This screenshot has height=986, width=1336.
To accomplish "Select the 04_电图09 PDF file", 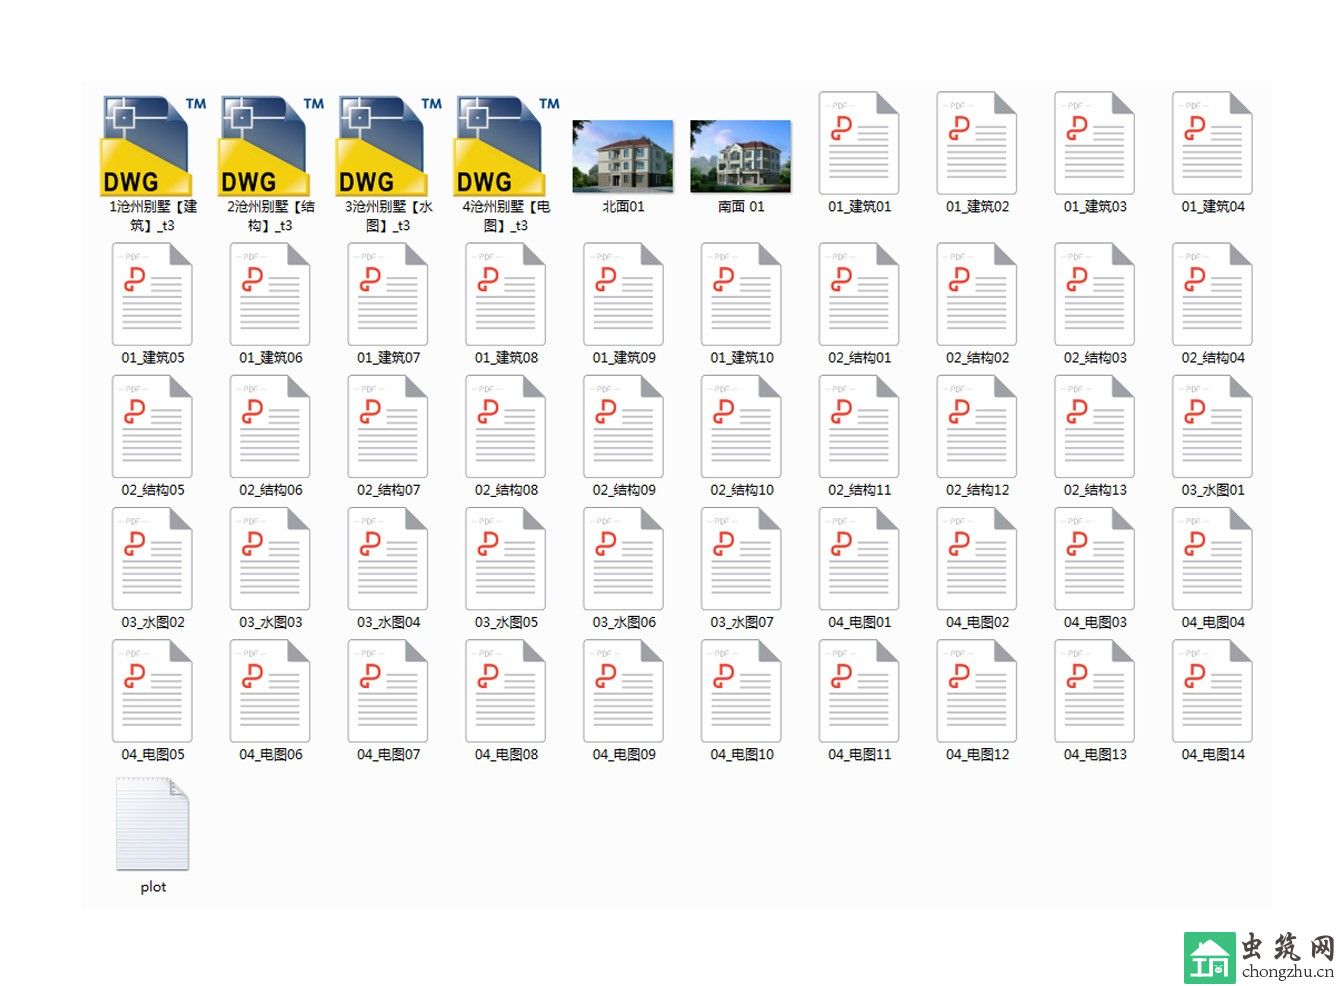I will pyautogui.click(x=623, y=691).
